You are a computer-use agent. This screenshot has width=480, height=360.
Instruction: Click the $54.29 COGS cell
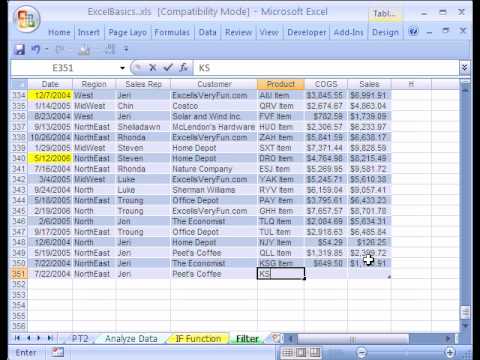coord(326,242)
